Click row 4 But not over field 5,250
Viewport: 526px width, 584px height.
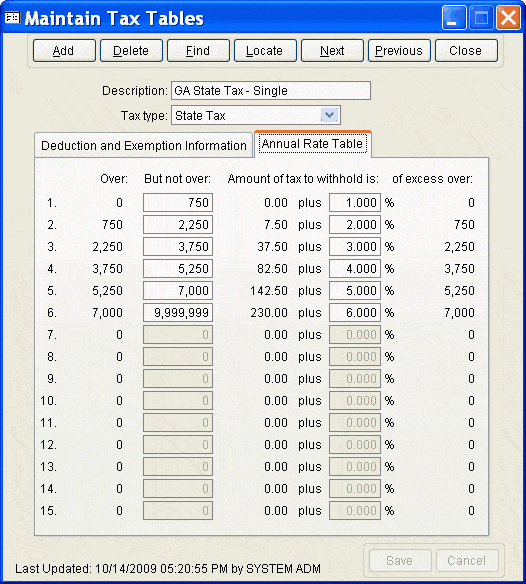178,269
